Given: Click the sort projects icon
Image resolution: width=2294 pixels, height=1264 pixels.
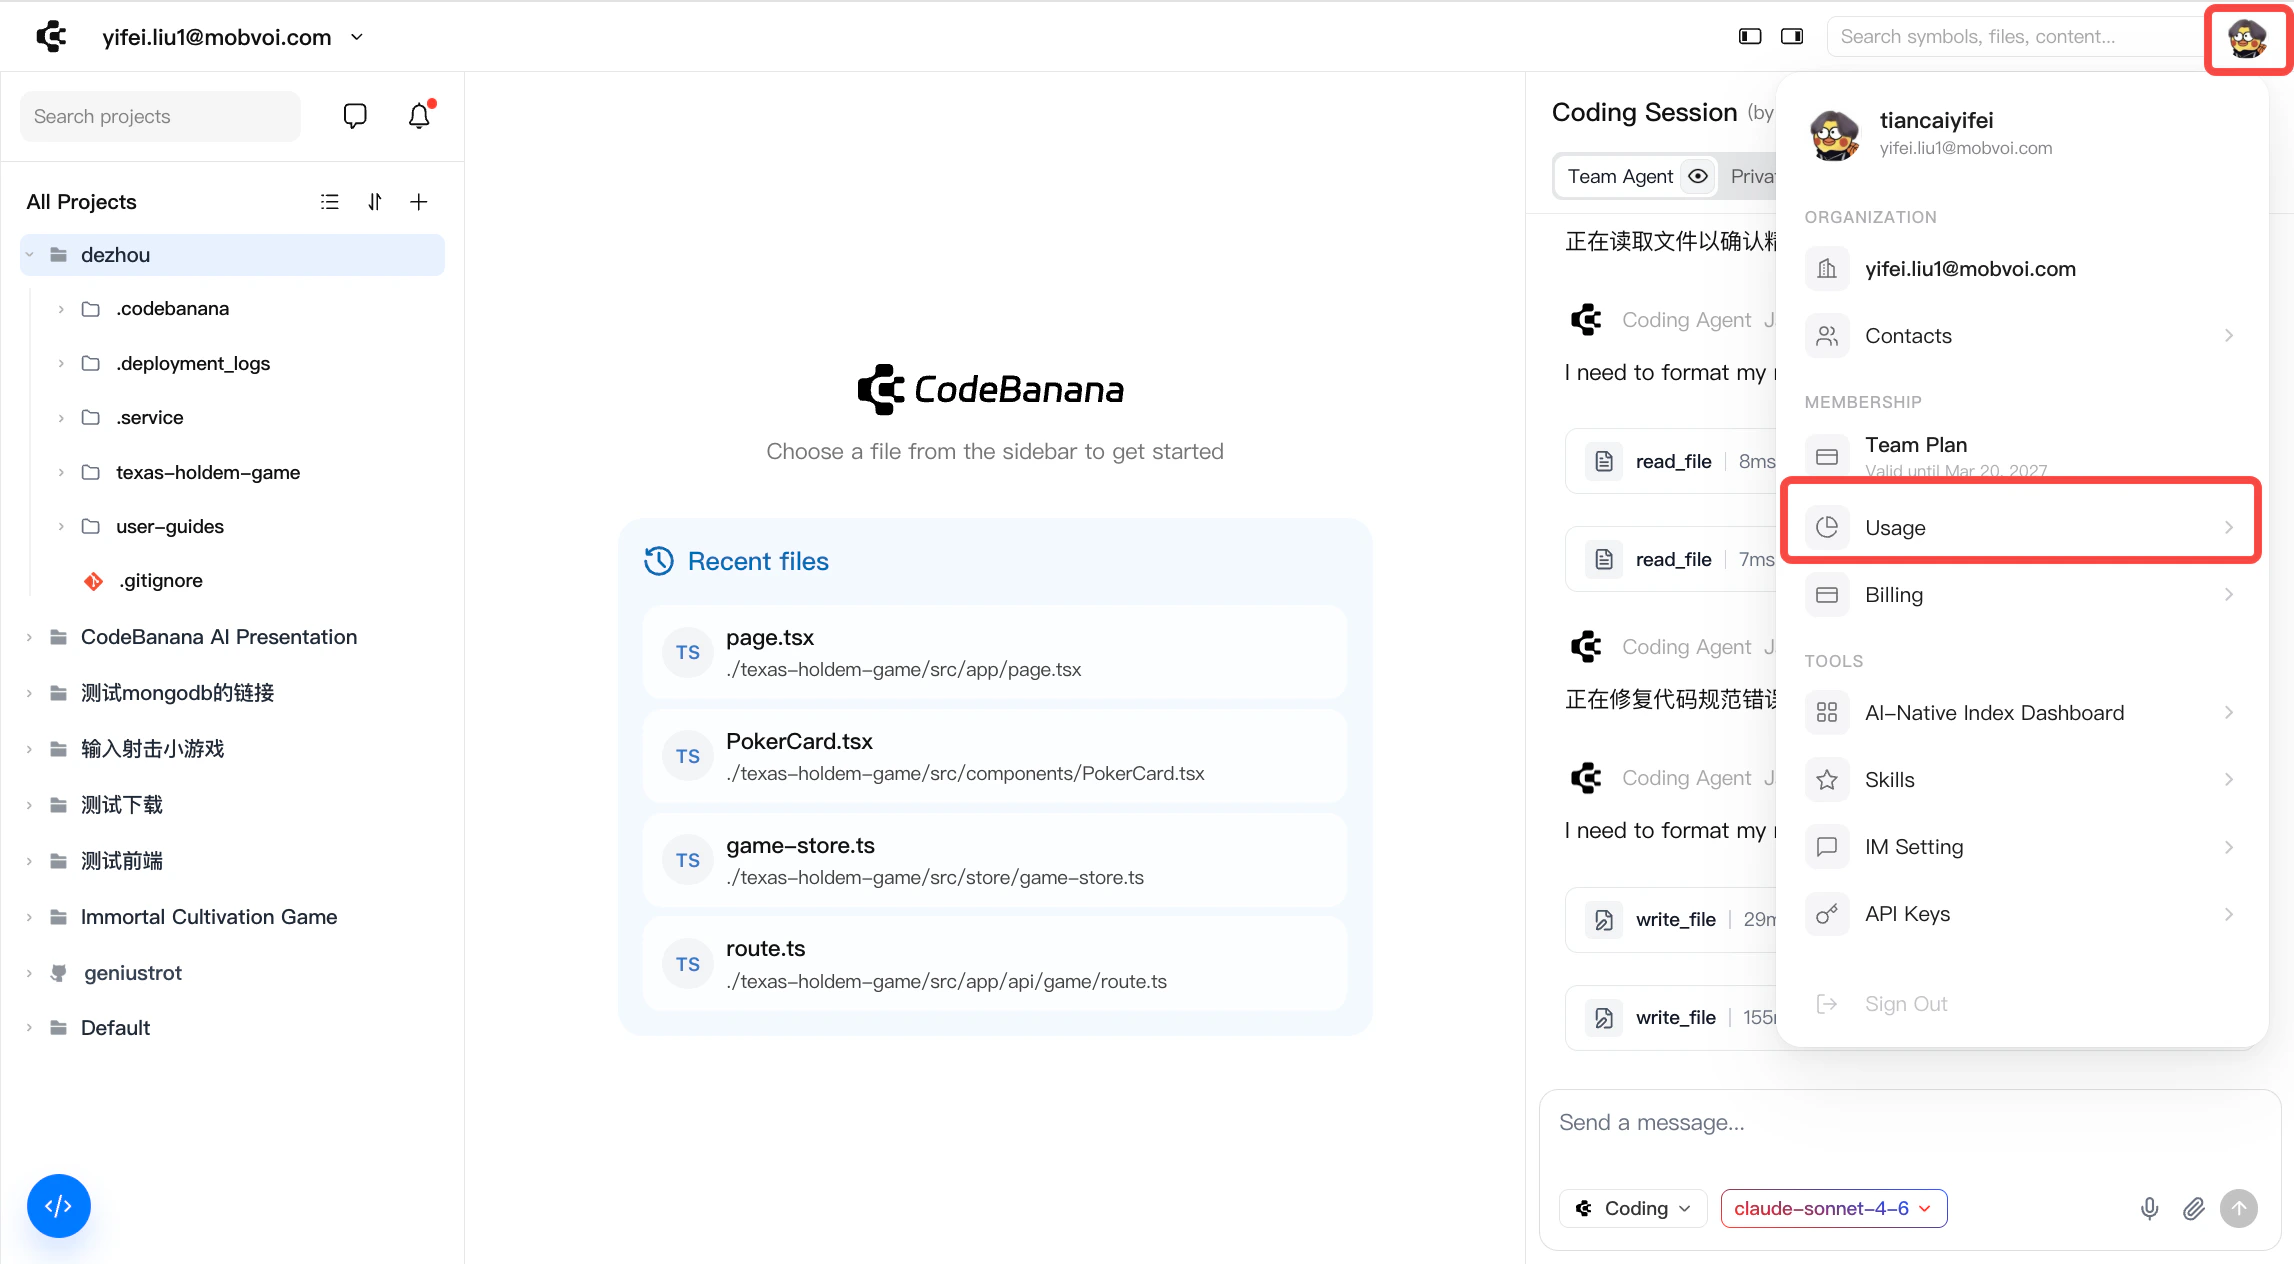Looking at the screenshot, I should pos(375,202).
